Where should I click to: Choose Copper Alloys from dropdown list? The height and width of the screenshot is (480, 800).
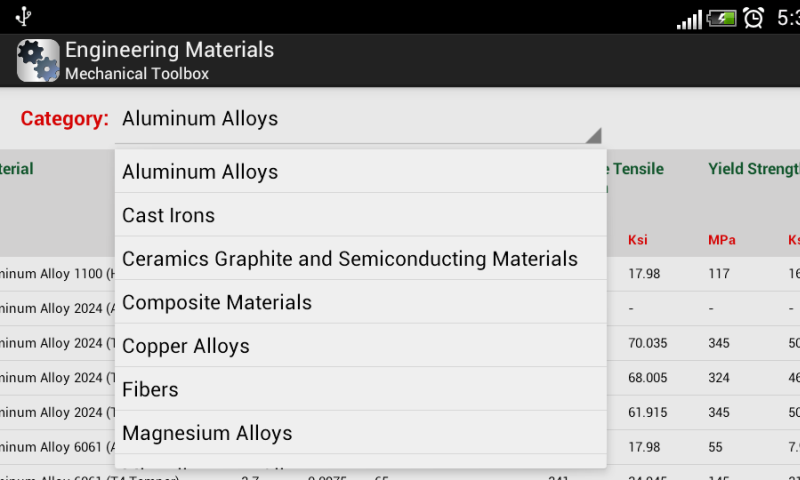coord(361,345)
